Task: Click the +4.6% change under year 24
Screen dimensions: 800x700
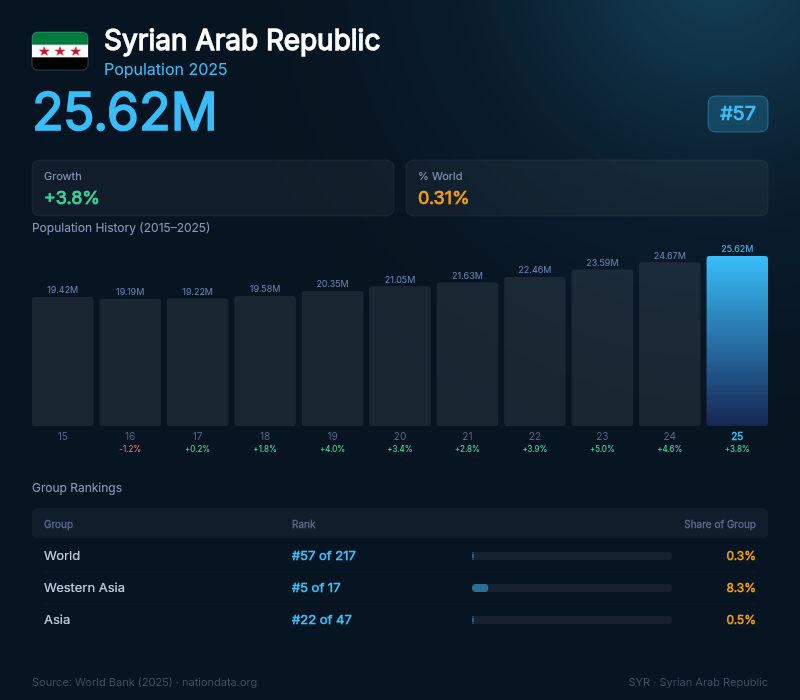Action: pyautogui.click(x=669, y=449)
